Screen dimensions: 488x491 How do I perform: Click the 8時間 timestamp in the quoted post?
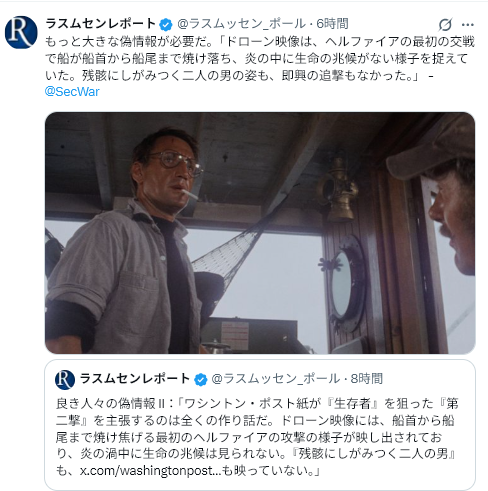[367, 379]
